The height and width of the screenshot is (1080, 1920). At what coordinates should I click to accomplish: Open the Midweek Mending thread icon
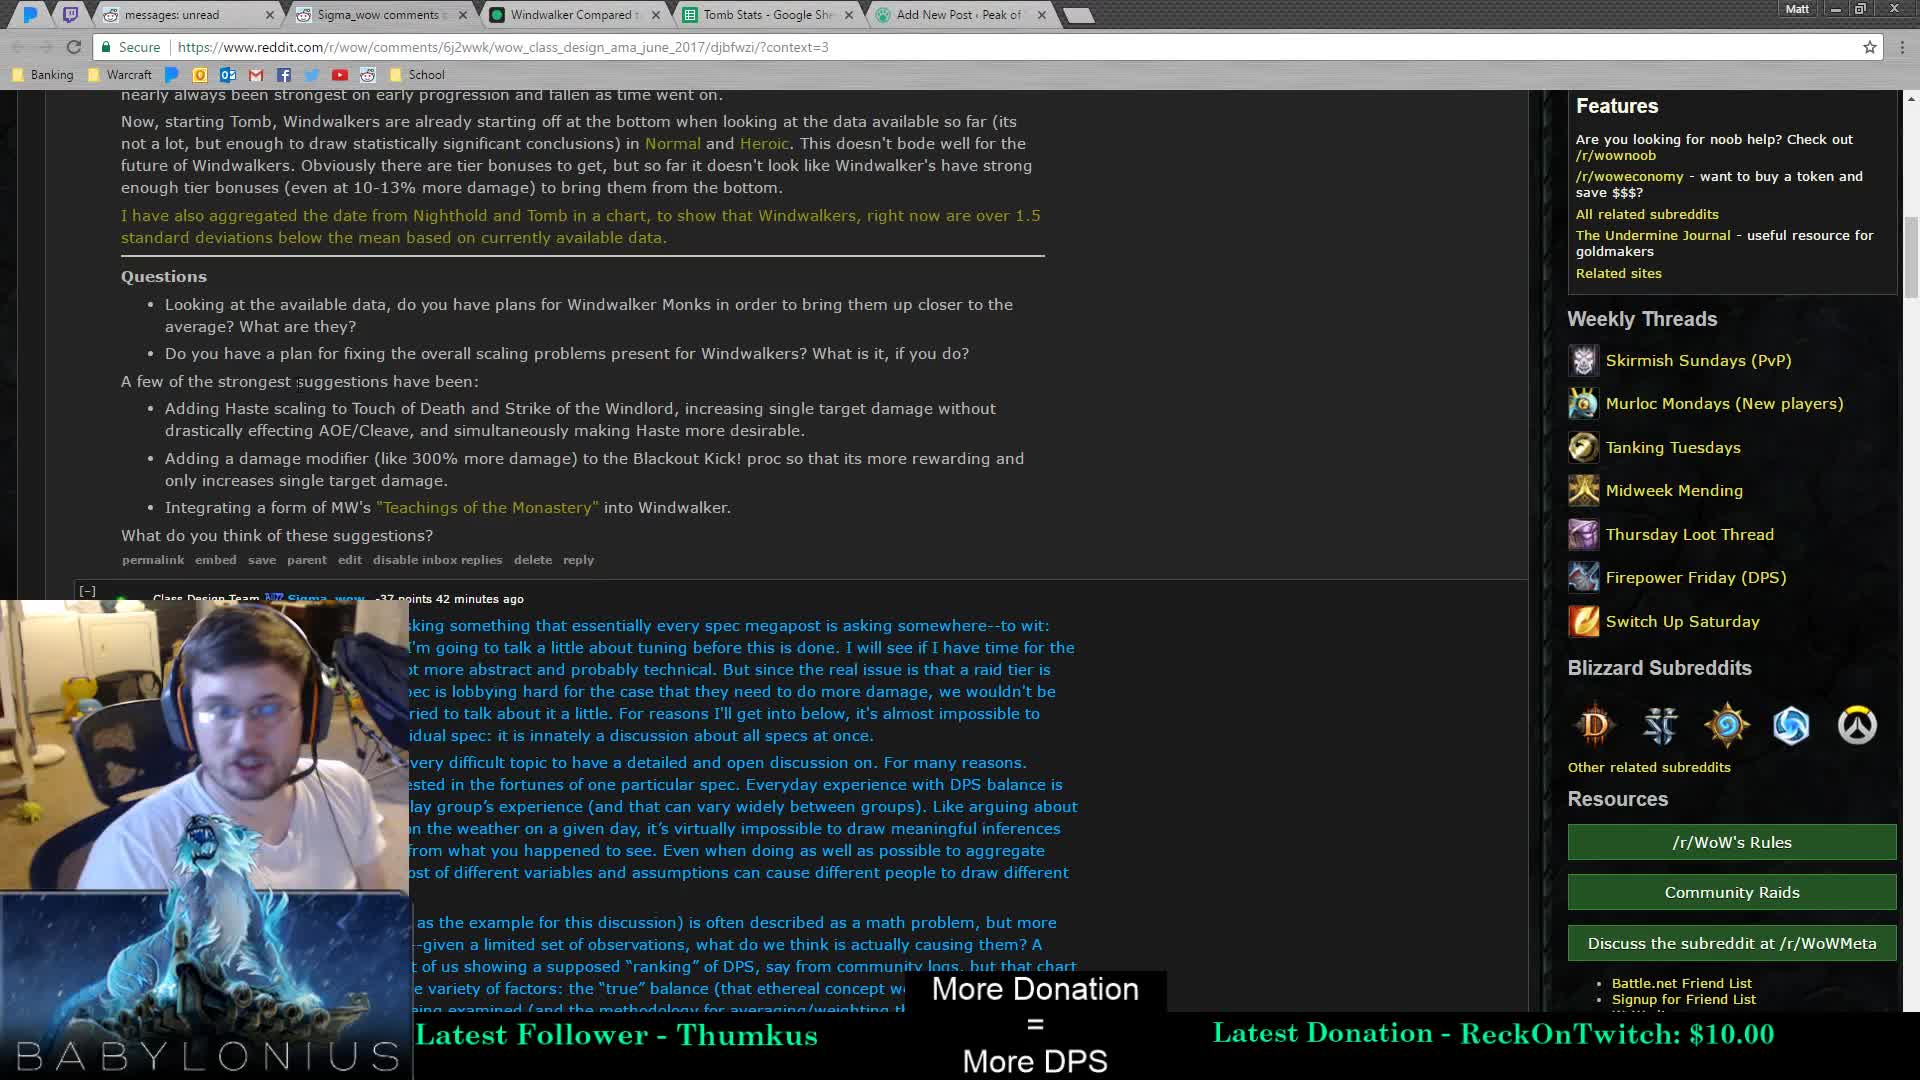(1583, 490)
